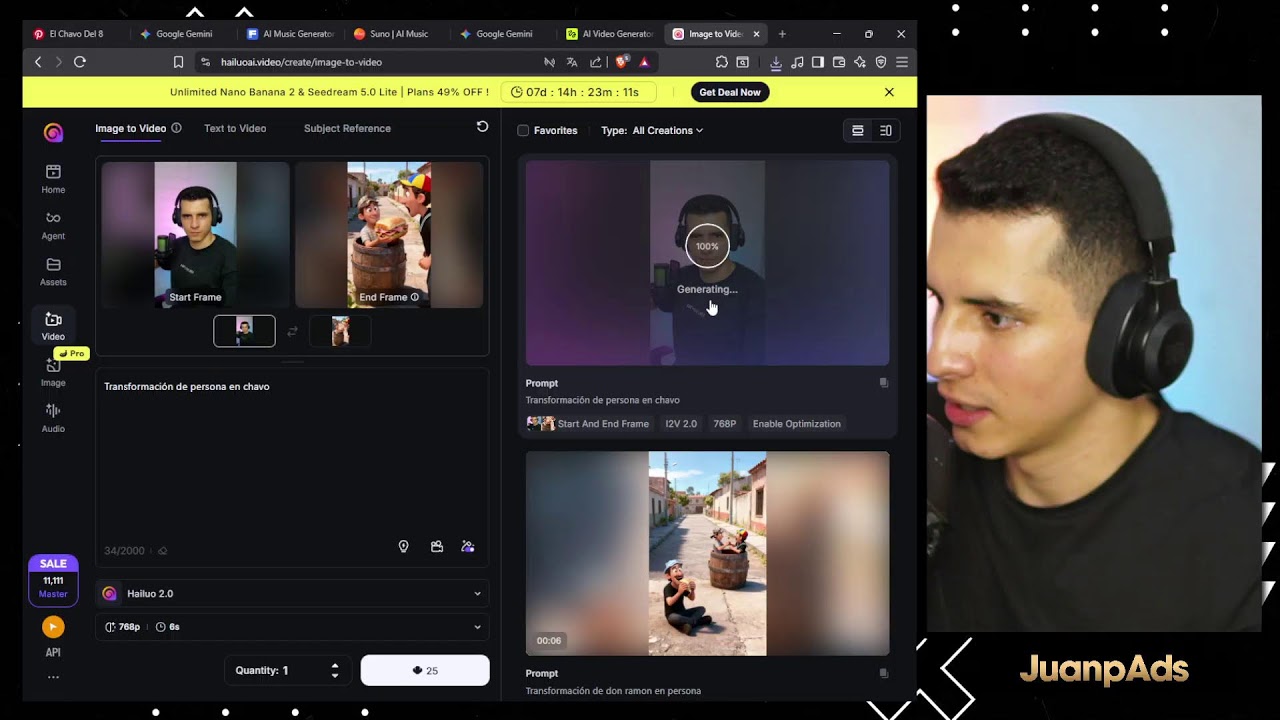Select the Video tool in sidebar
Image resolution: width=1280 pixels, height=720 pixels.
click(53, 326)
